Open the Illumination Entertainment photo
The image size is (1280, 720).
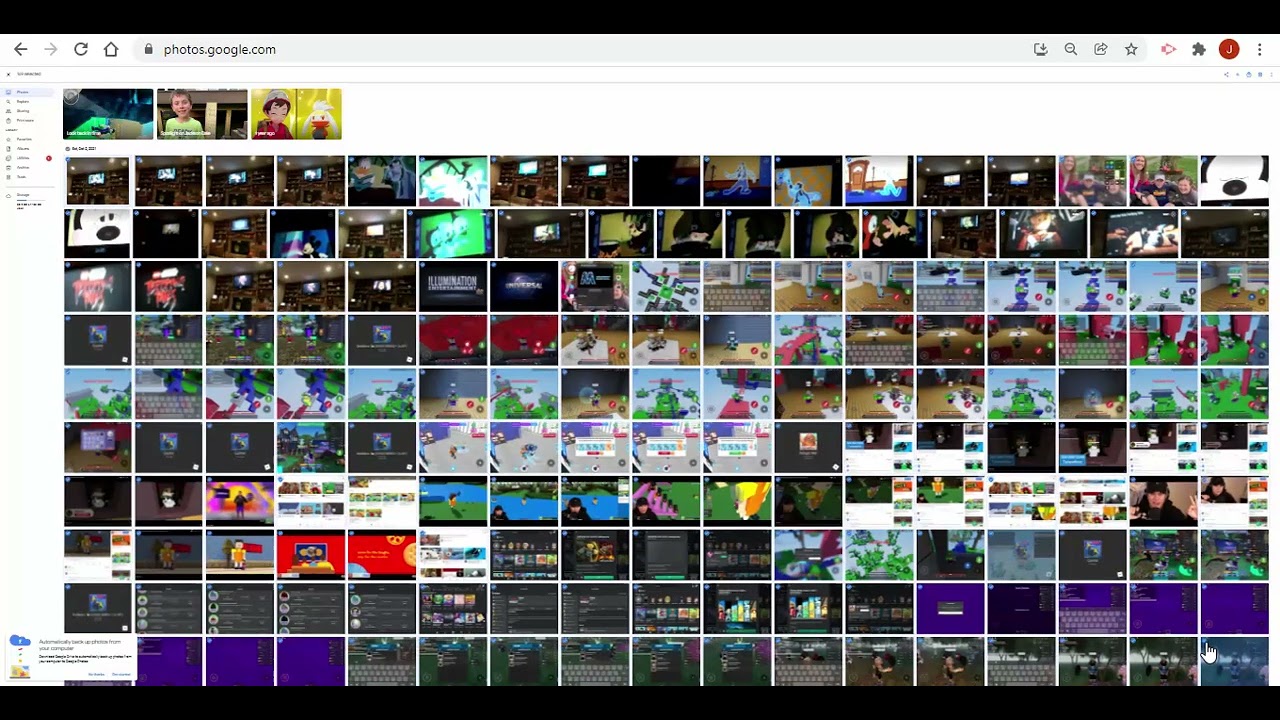coord(452,286)
